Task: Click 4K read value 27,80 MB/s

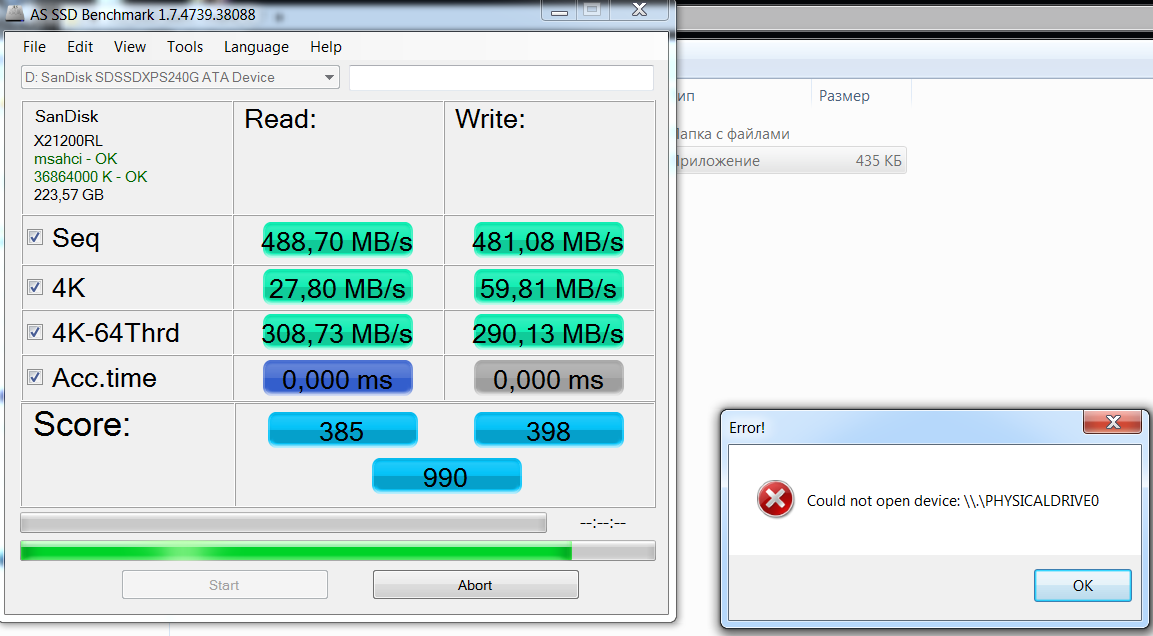Action: pos(338,287)
